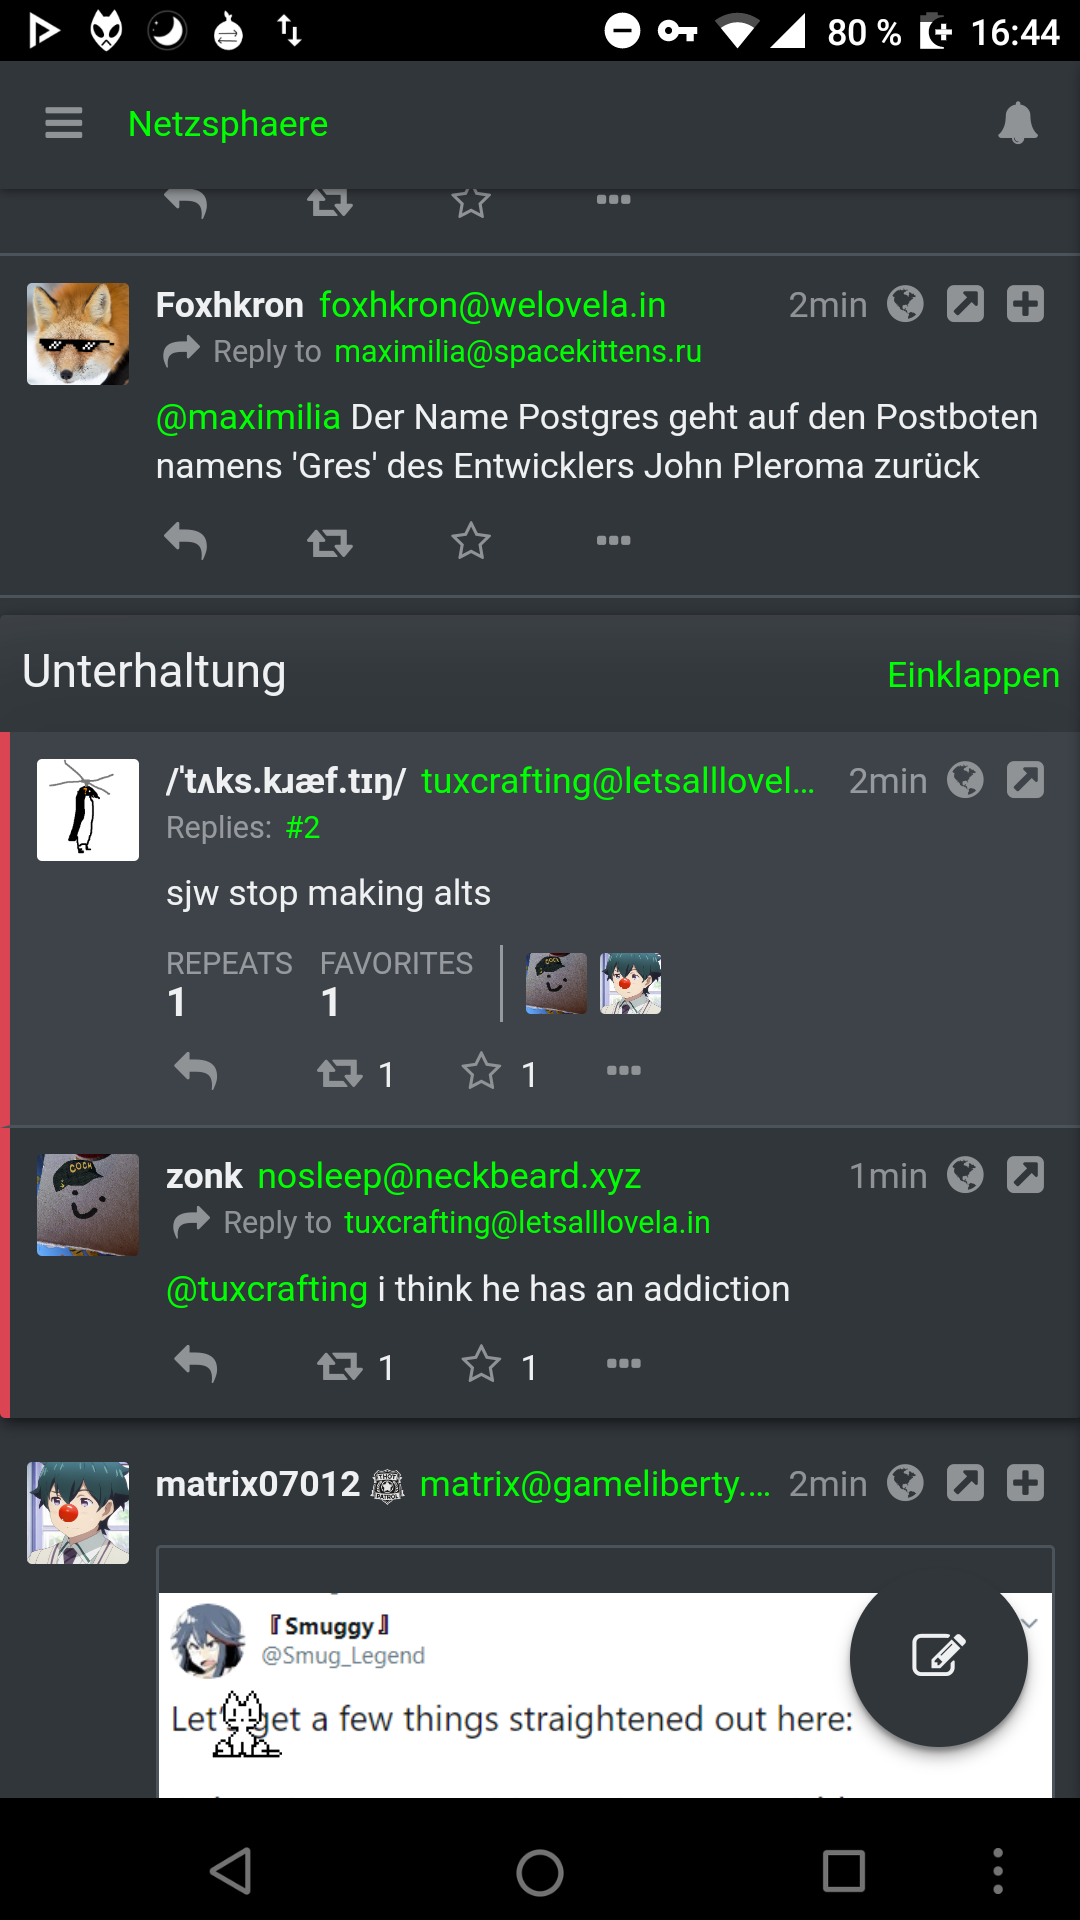Jump to reply #2 link

tap(303, 828)
